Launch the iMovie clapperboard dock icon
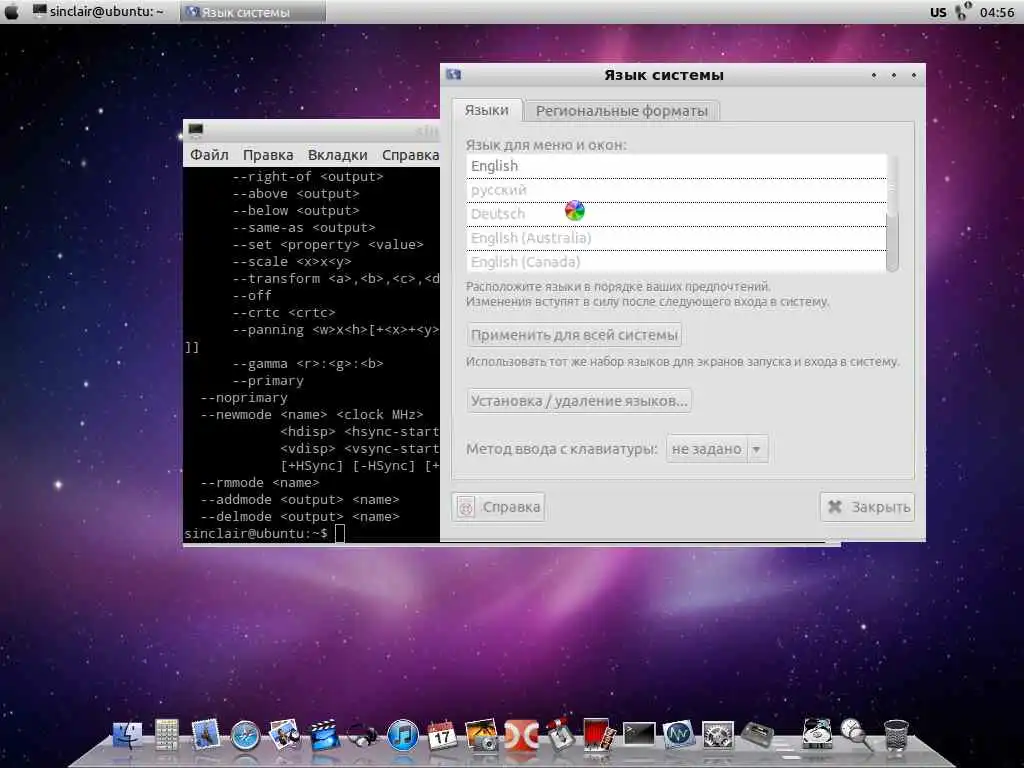 pos(325,736)
